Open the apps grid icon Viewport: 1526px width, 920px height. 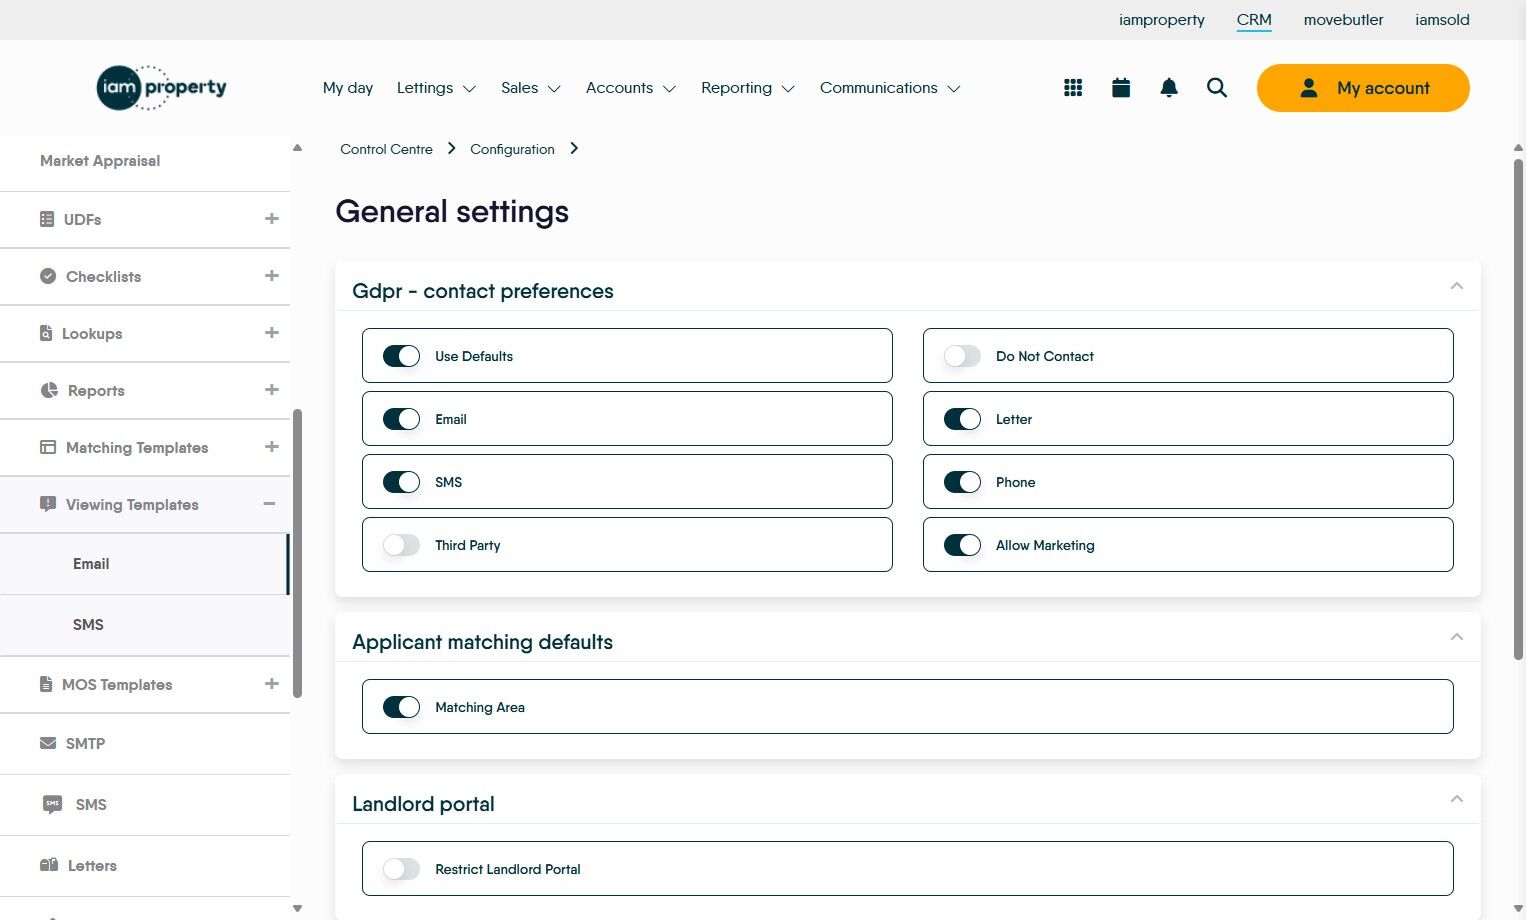[1073, 88]
